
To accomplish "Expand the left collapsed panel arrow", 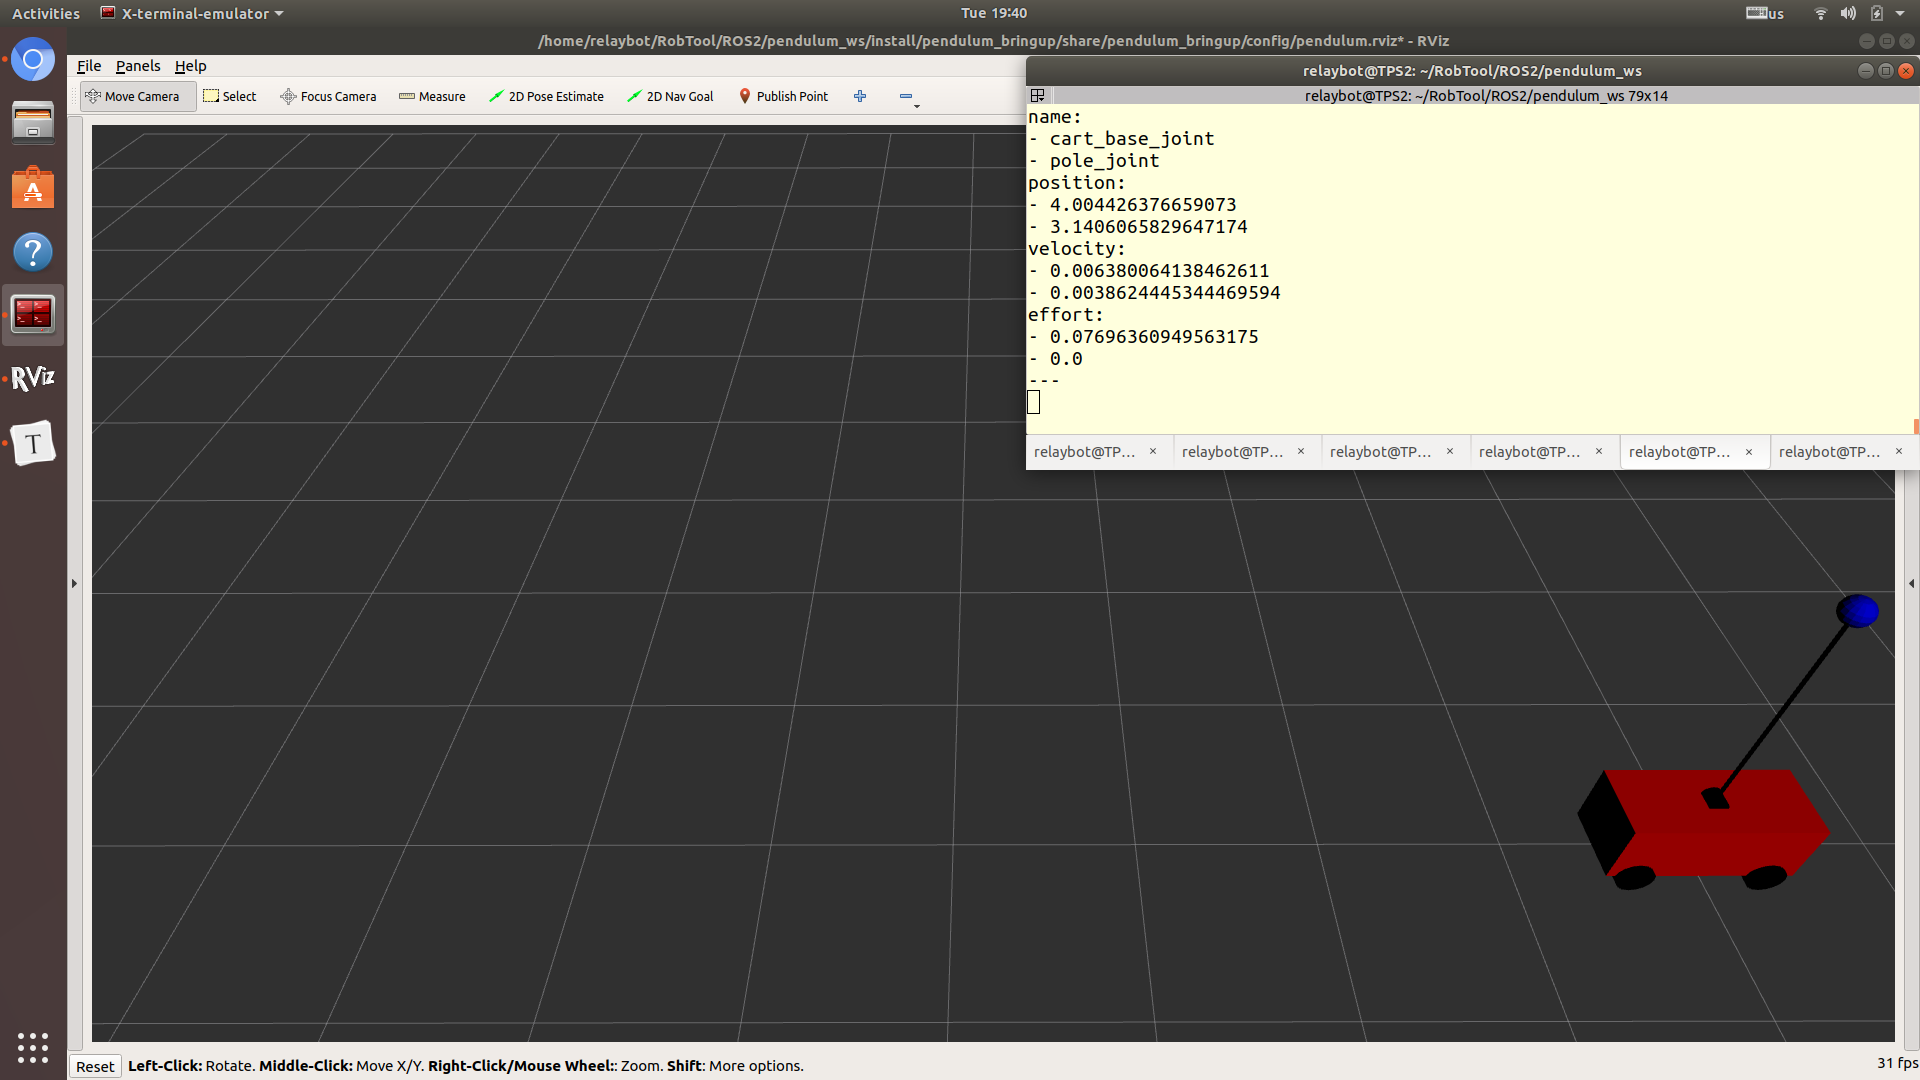I will click(x=74, y=583).
